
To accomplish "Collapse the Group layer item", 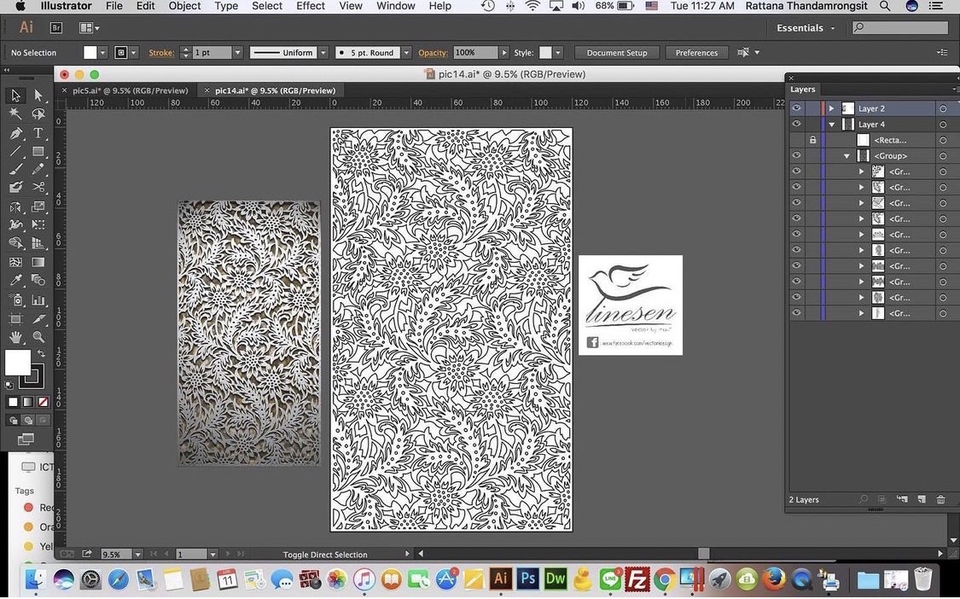I will click(x=847, y=156).
